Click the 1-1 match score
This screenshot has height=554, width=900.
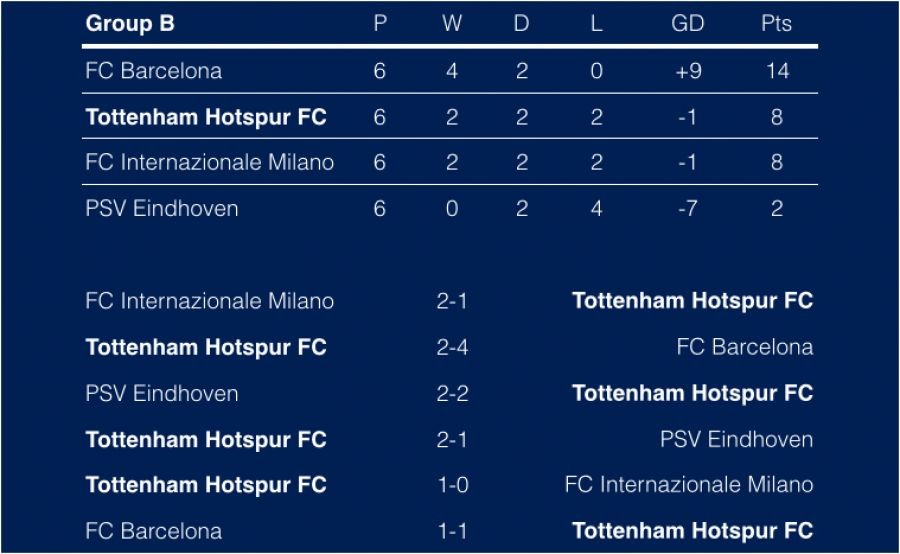coord(452,531)
